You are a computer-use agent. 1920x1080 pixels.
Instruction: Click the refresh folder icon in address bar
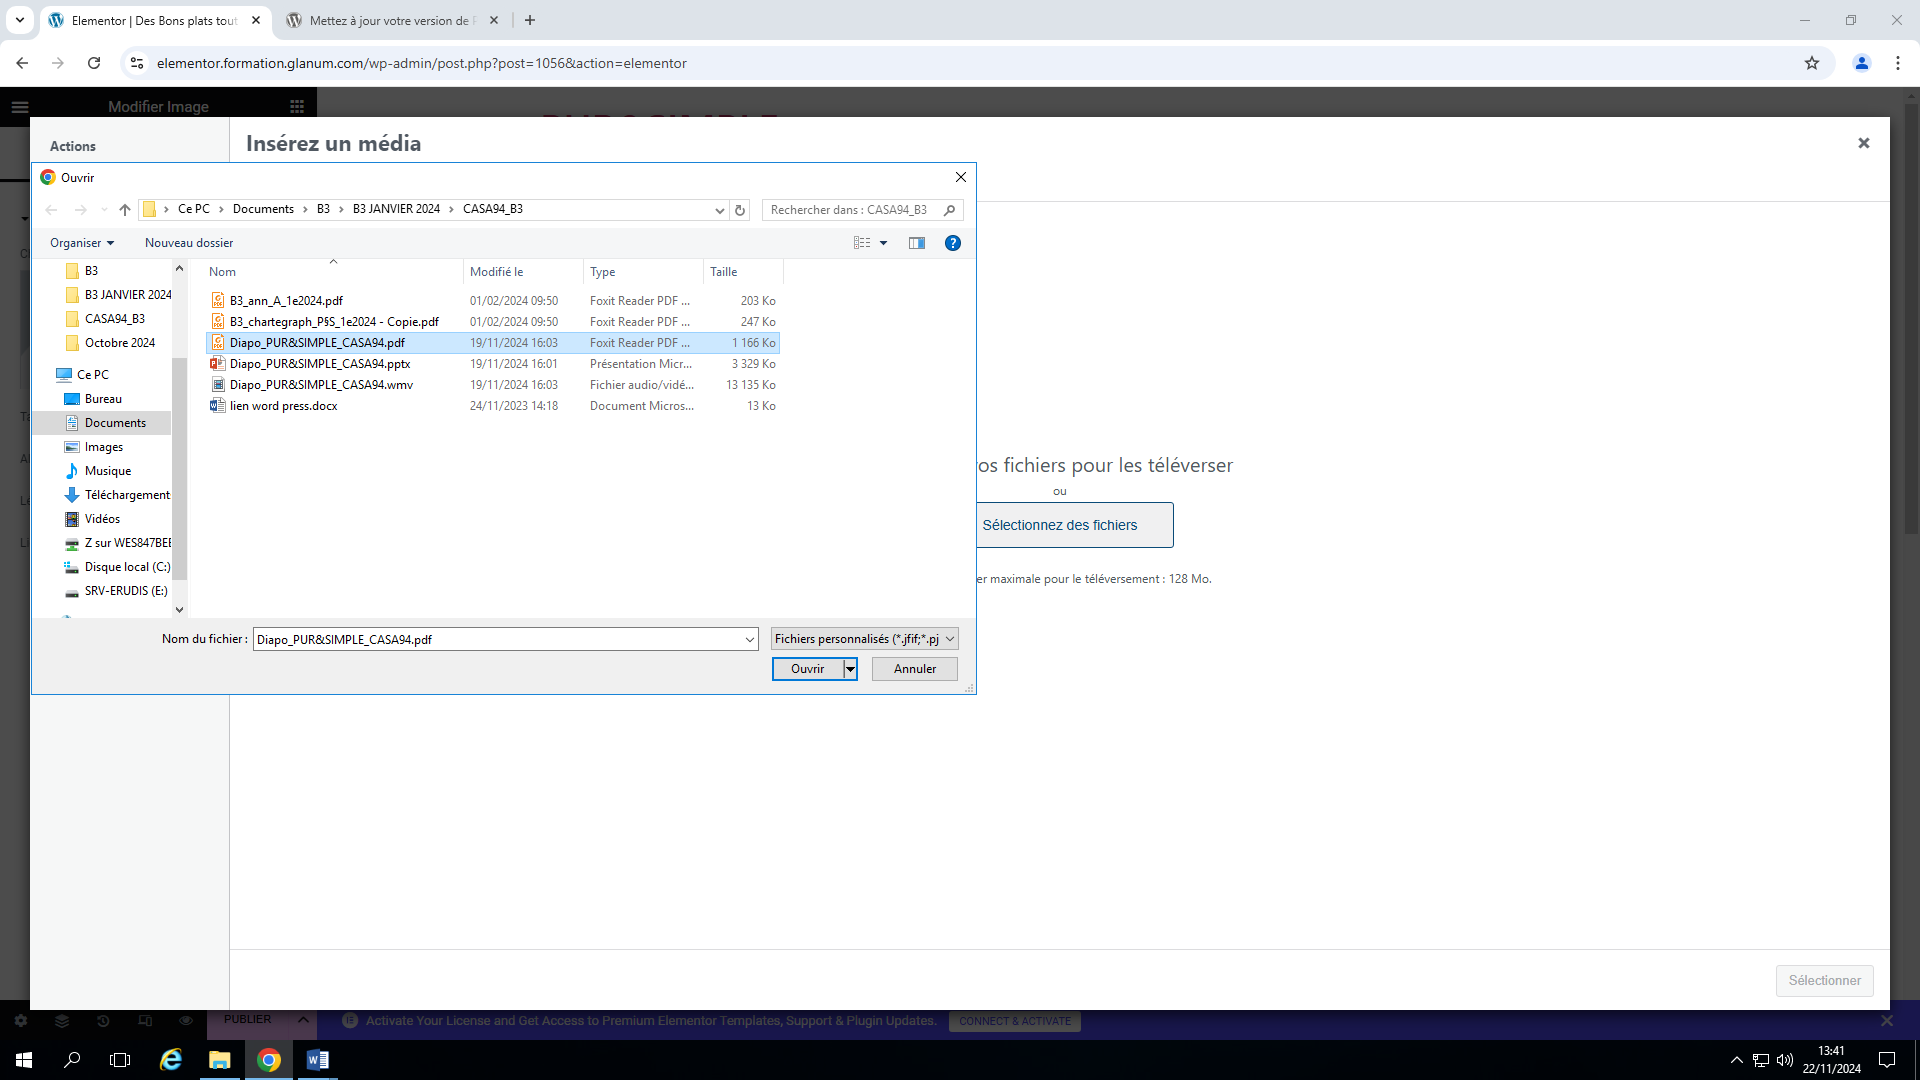(x=740, y=210)
